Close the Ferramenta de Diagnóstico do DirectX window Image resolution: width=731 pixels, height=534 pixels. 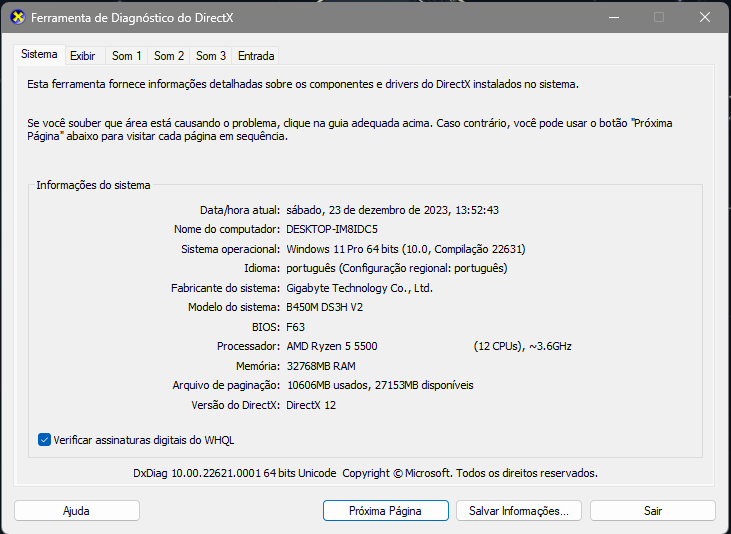(704, 18)
